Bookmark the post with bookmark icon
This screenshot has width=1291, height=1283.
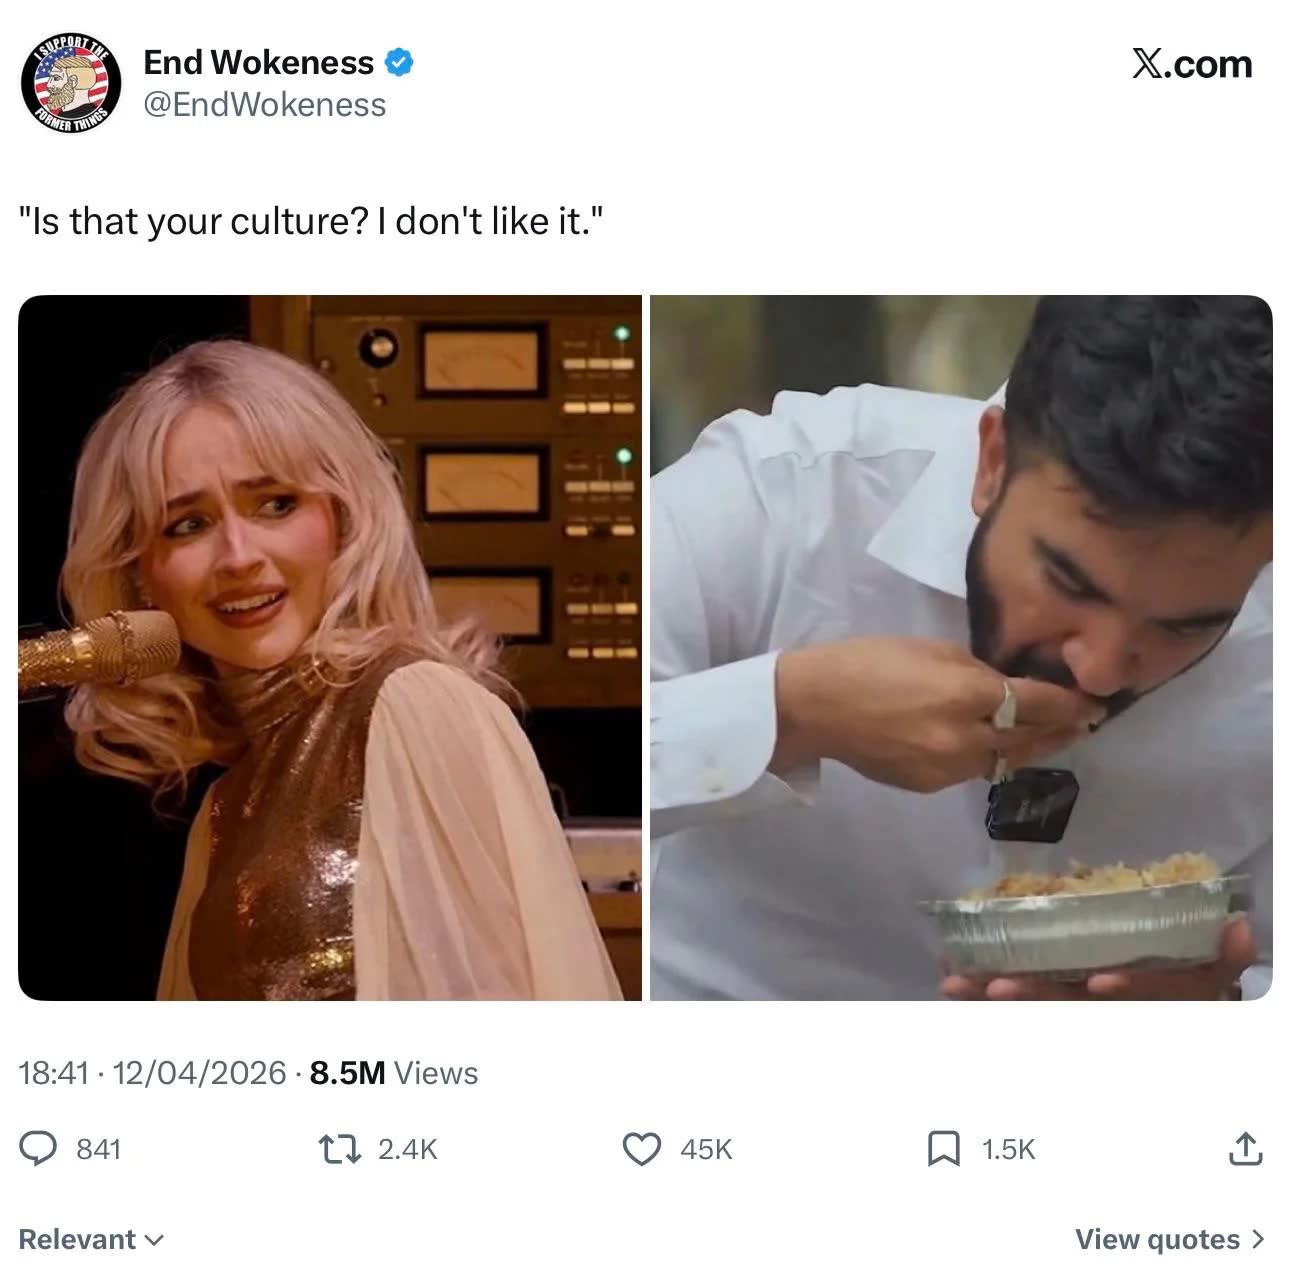tap(944, 1148)
